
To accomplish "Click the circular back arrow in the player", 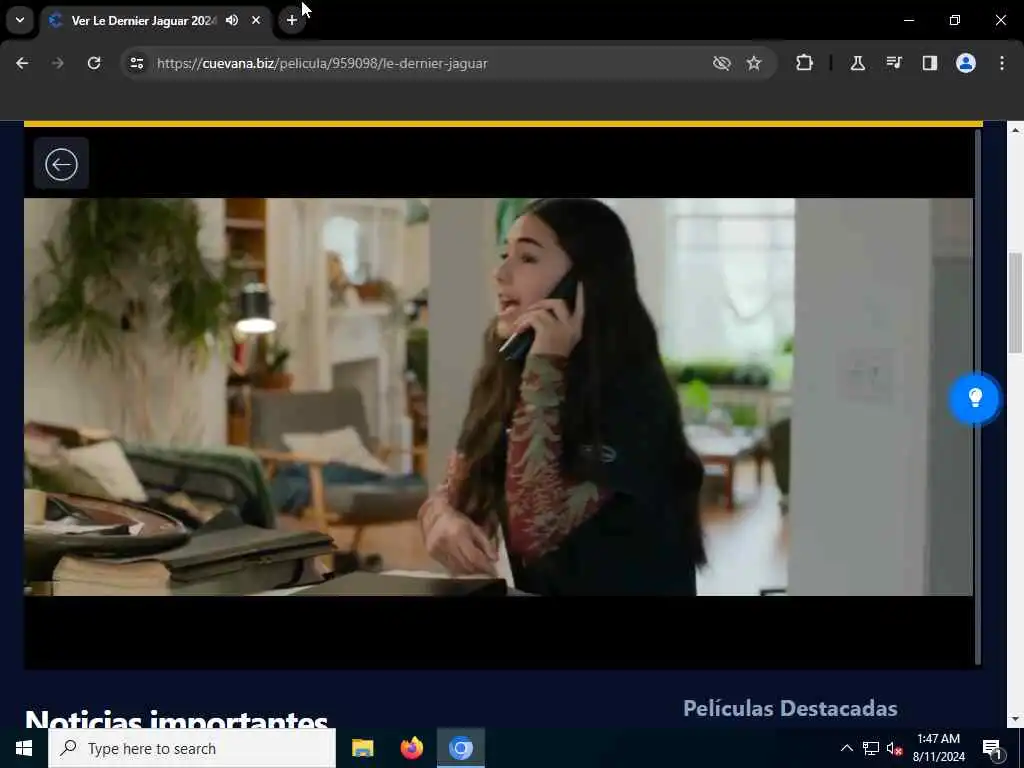I will click(x=61, y=164).
